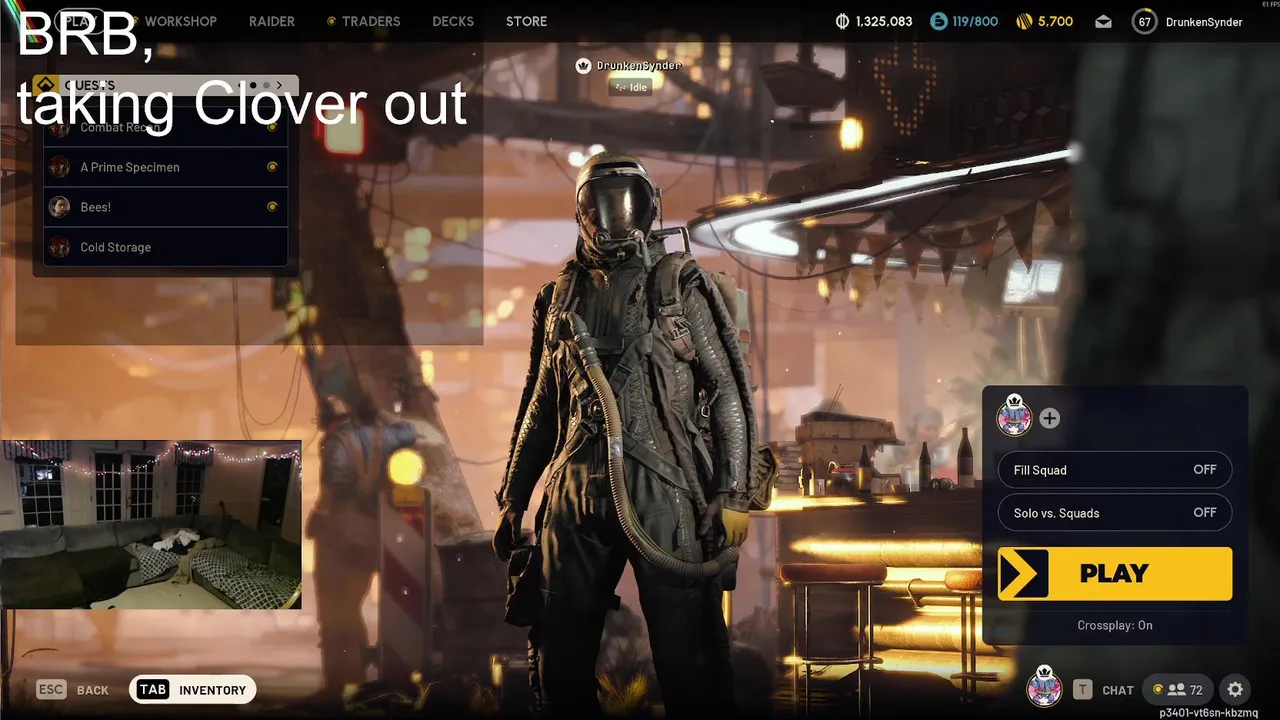The height and width of the screenshot is (720, 1280).
Task: Click the webcam feed thumbnail
Action: pyautogui.click(x=151, y=524)
